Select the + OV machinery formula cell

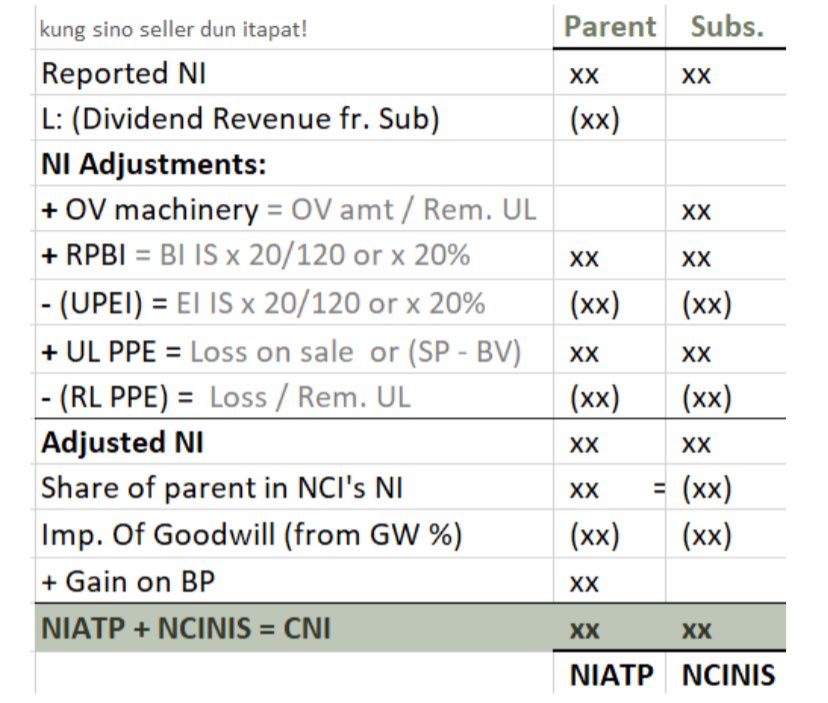294,209
